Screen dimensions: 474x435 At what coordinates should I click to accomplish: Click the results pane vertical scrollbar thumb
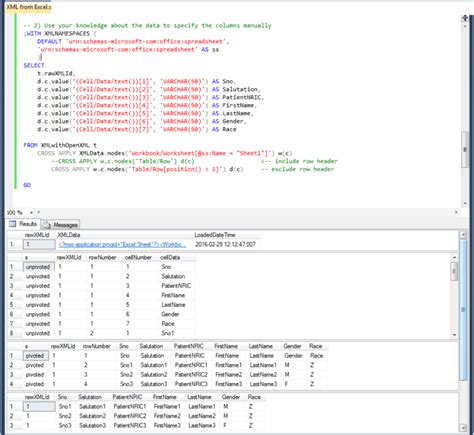(x=463, y=310)
